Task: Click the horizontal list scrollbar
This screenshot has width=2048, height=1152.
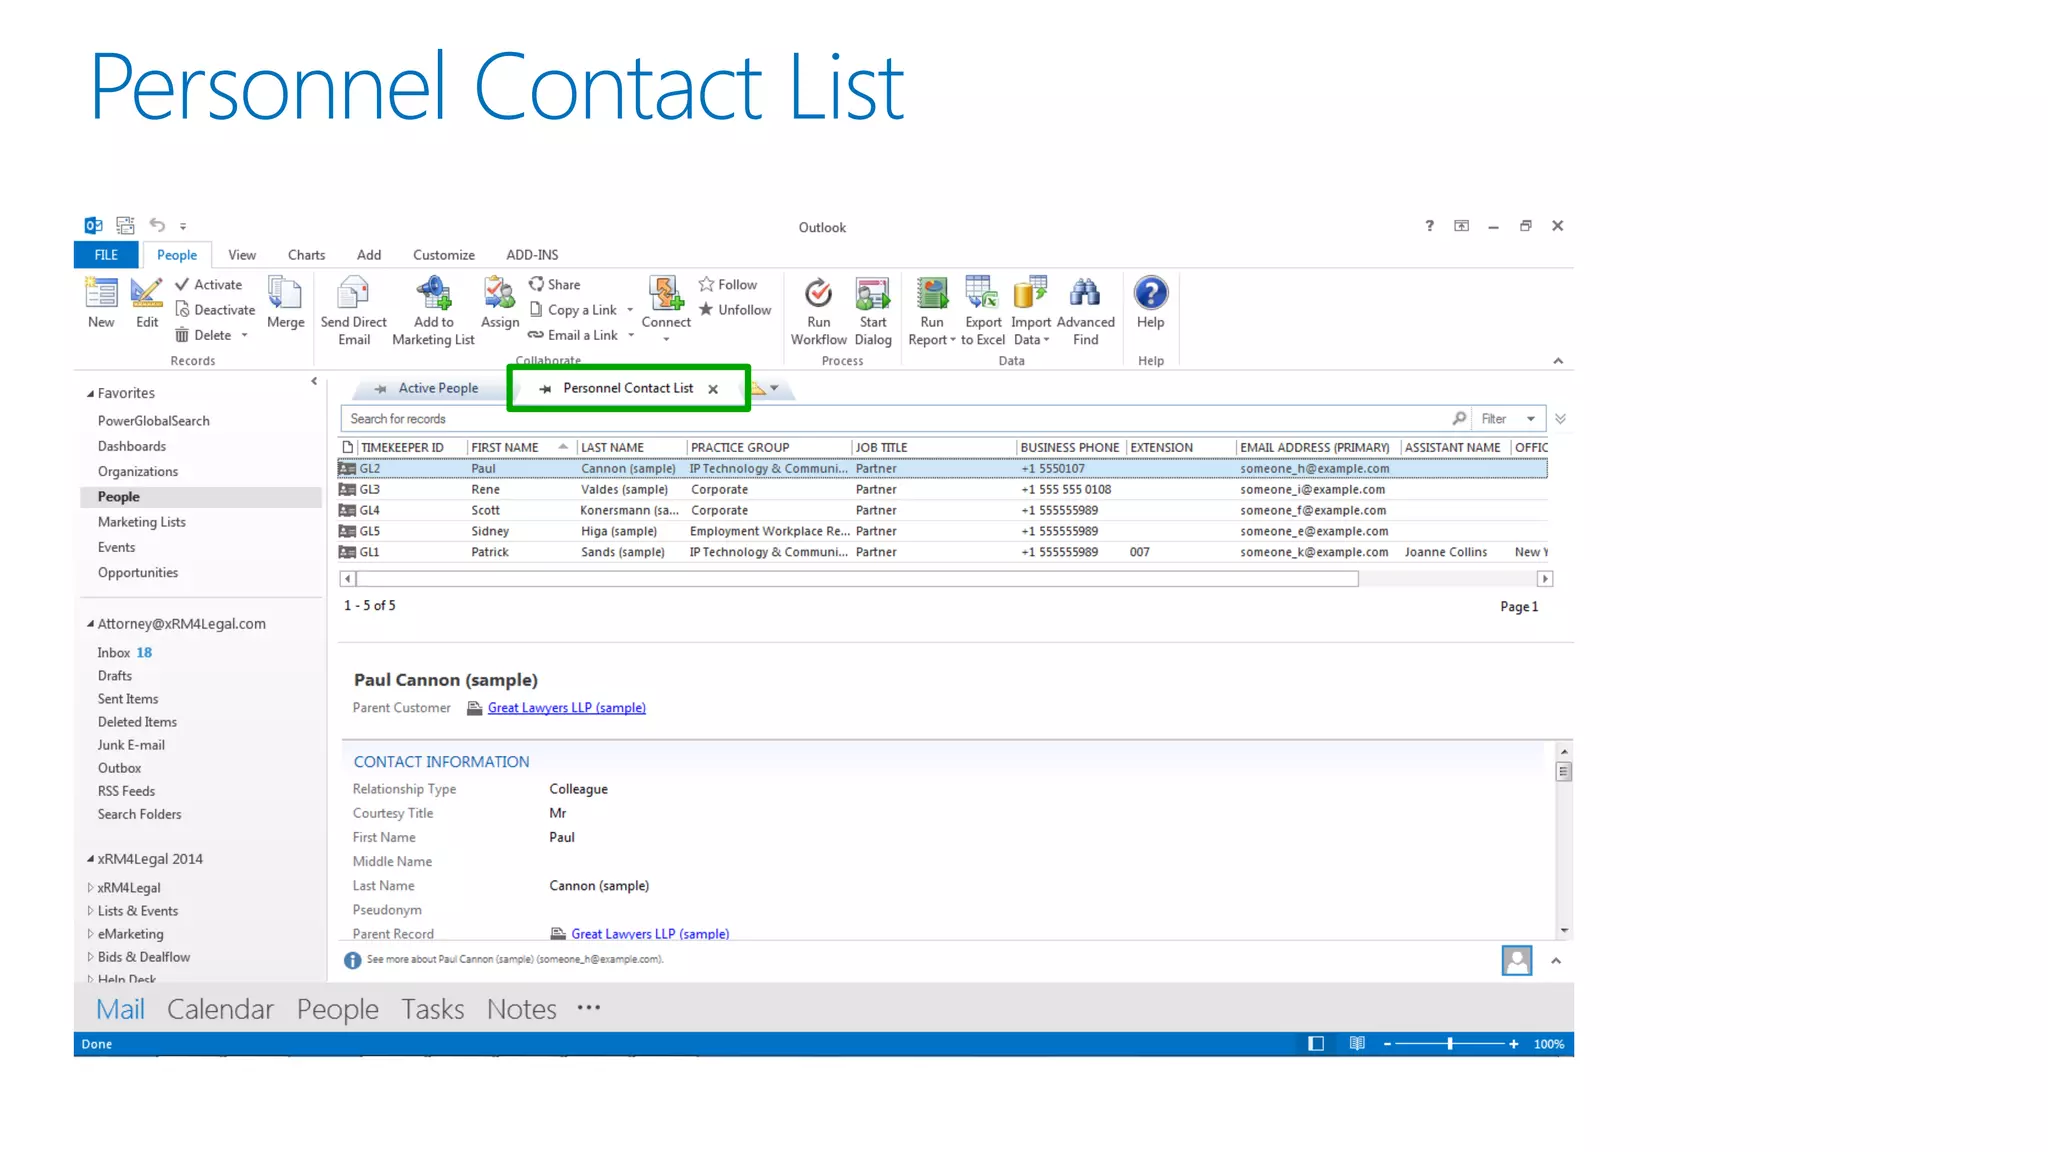Action: tap(858, 579)
